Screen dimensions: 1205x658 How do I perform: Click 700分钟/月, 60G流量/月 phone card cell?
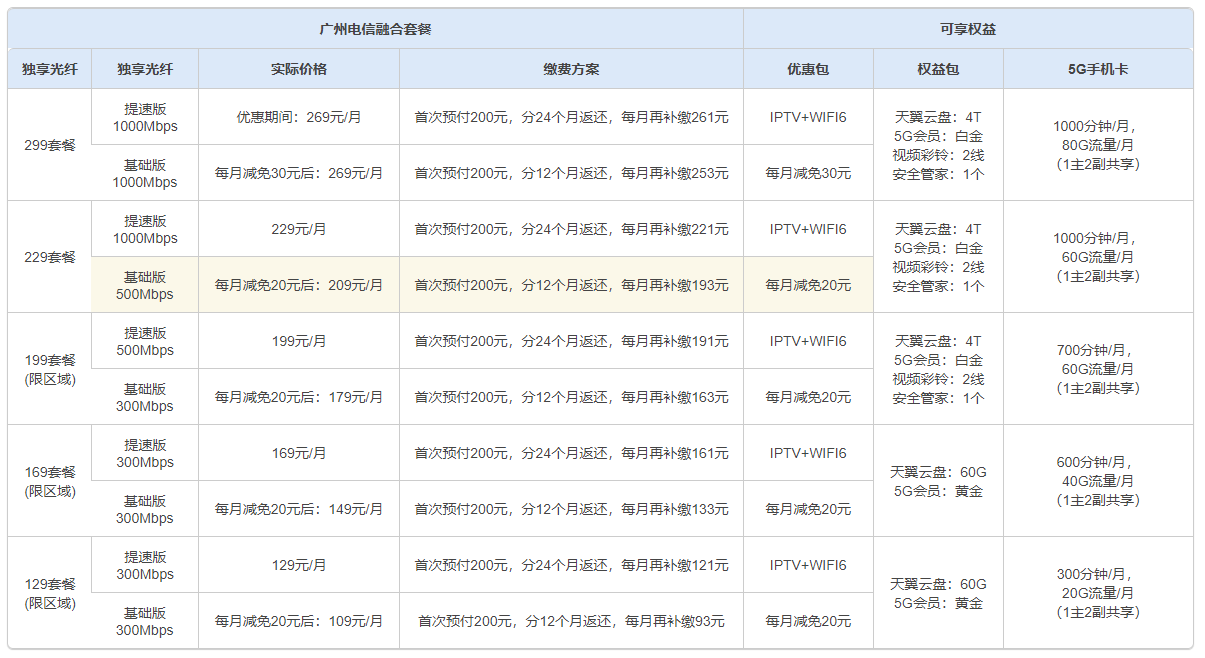tap(1098, 369)
